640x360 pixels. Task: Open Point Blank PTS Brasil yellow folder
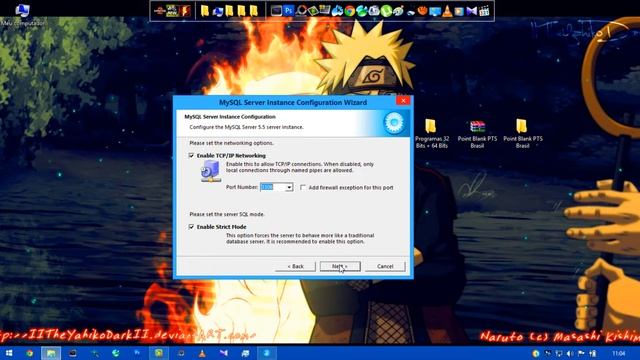523,134
